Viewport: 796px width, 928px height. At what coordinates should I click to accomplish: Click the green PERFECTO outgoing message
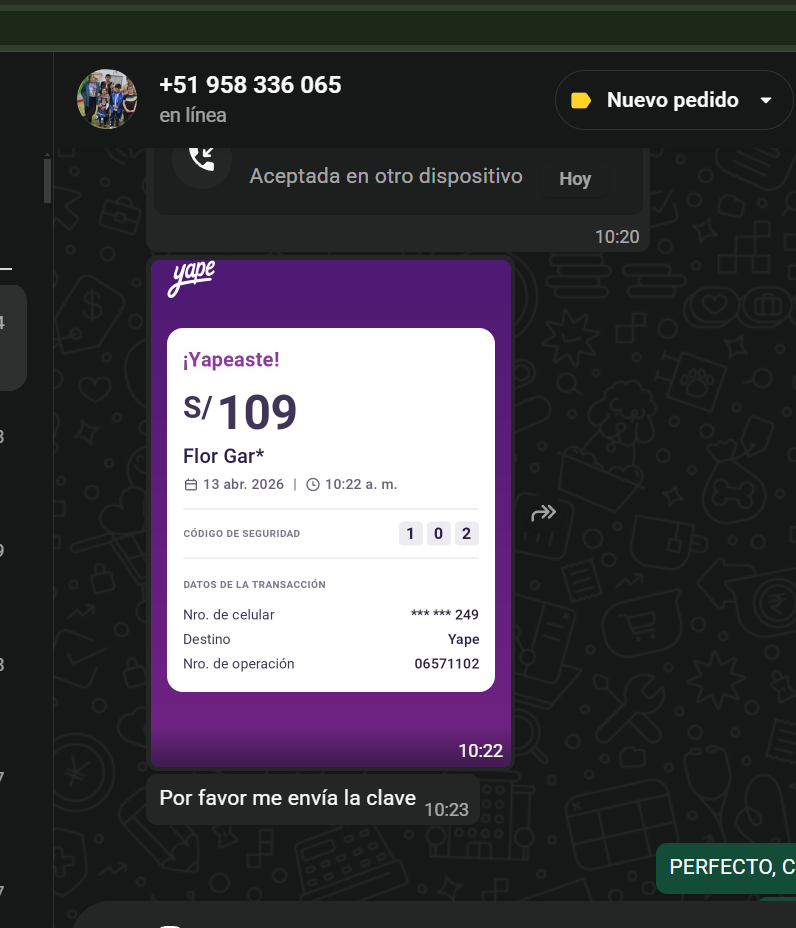point(726,868)
